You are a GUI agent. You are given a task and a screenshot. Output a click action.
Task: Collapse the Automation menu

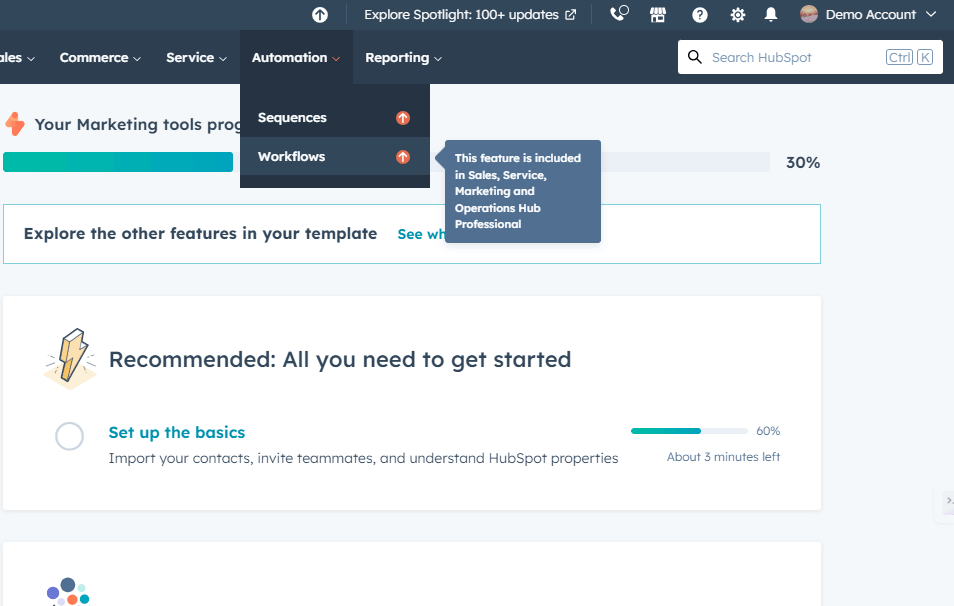pyautogui.click(x=296, y=58)
